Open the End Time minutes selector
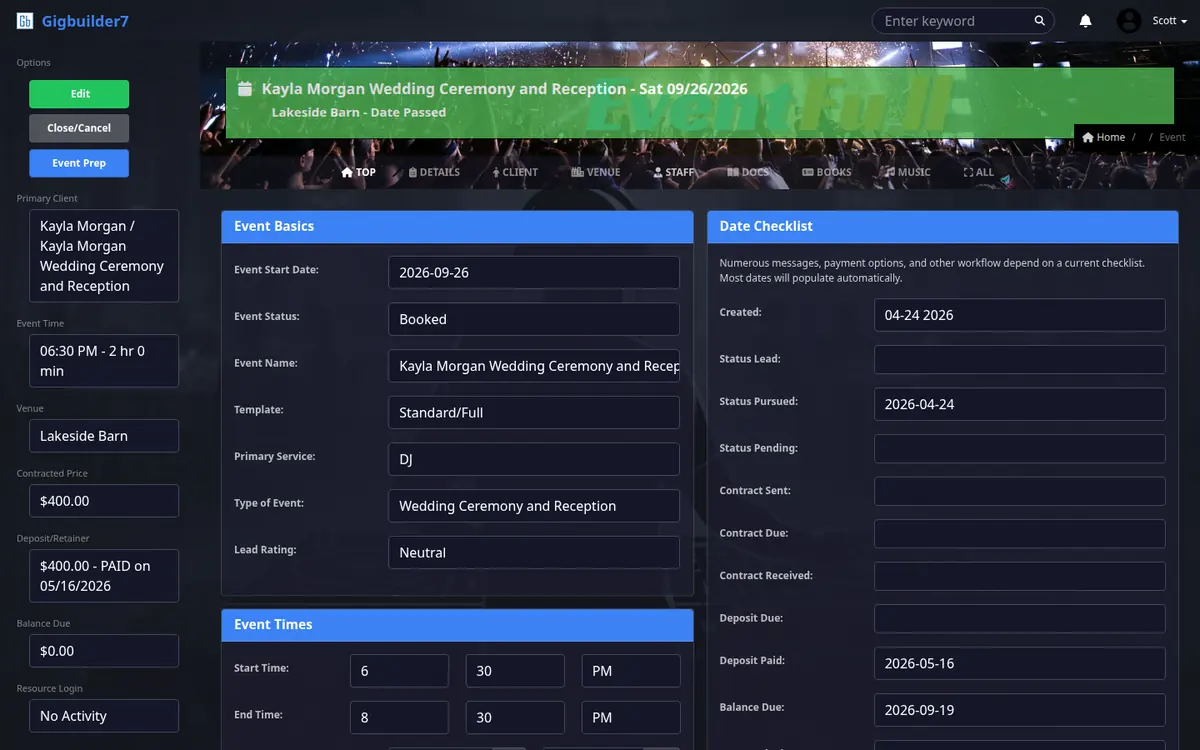 coord(515,717)
